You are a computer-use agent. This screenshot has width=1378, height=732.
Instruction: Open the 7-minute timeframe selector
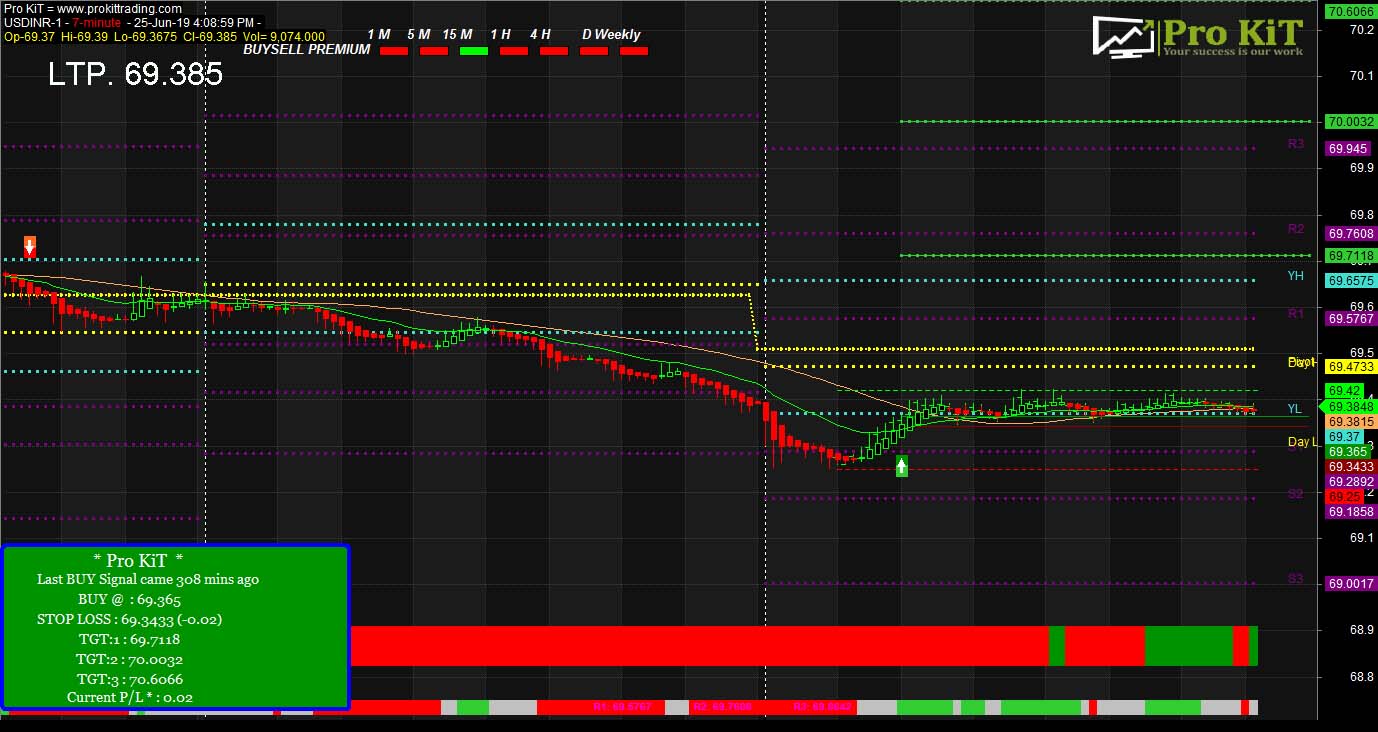click(98, 20)
